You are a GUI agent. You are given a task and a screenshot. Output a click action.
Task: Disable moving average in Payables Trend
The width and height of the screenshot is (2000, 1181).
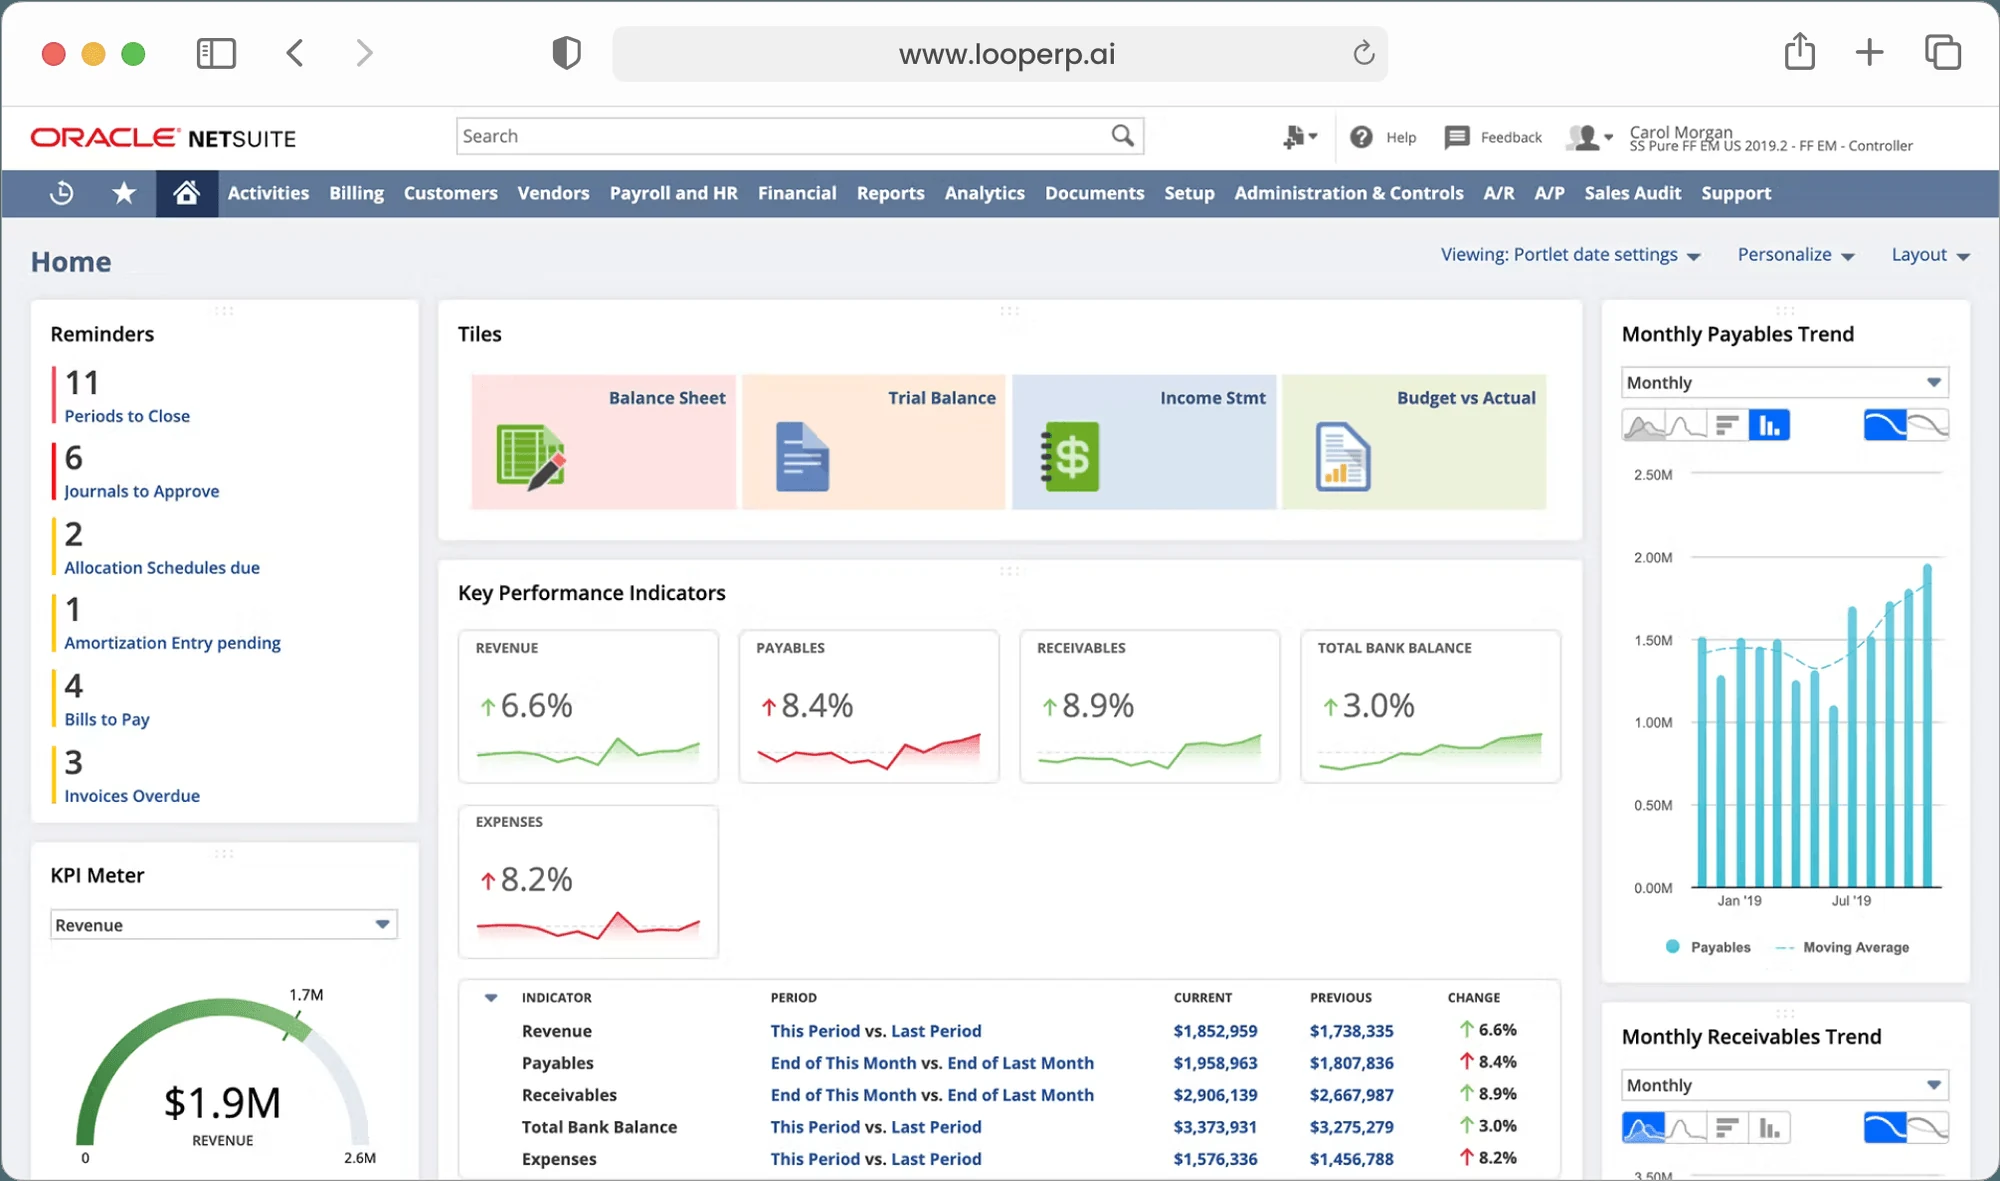[1929, 426]
